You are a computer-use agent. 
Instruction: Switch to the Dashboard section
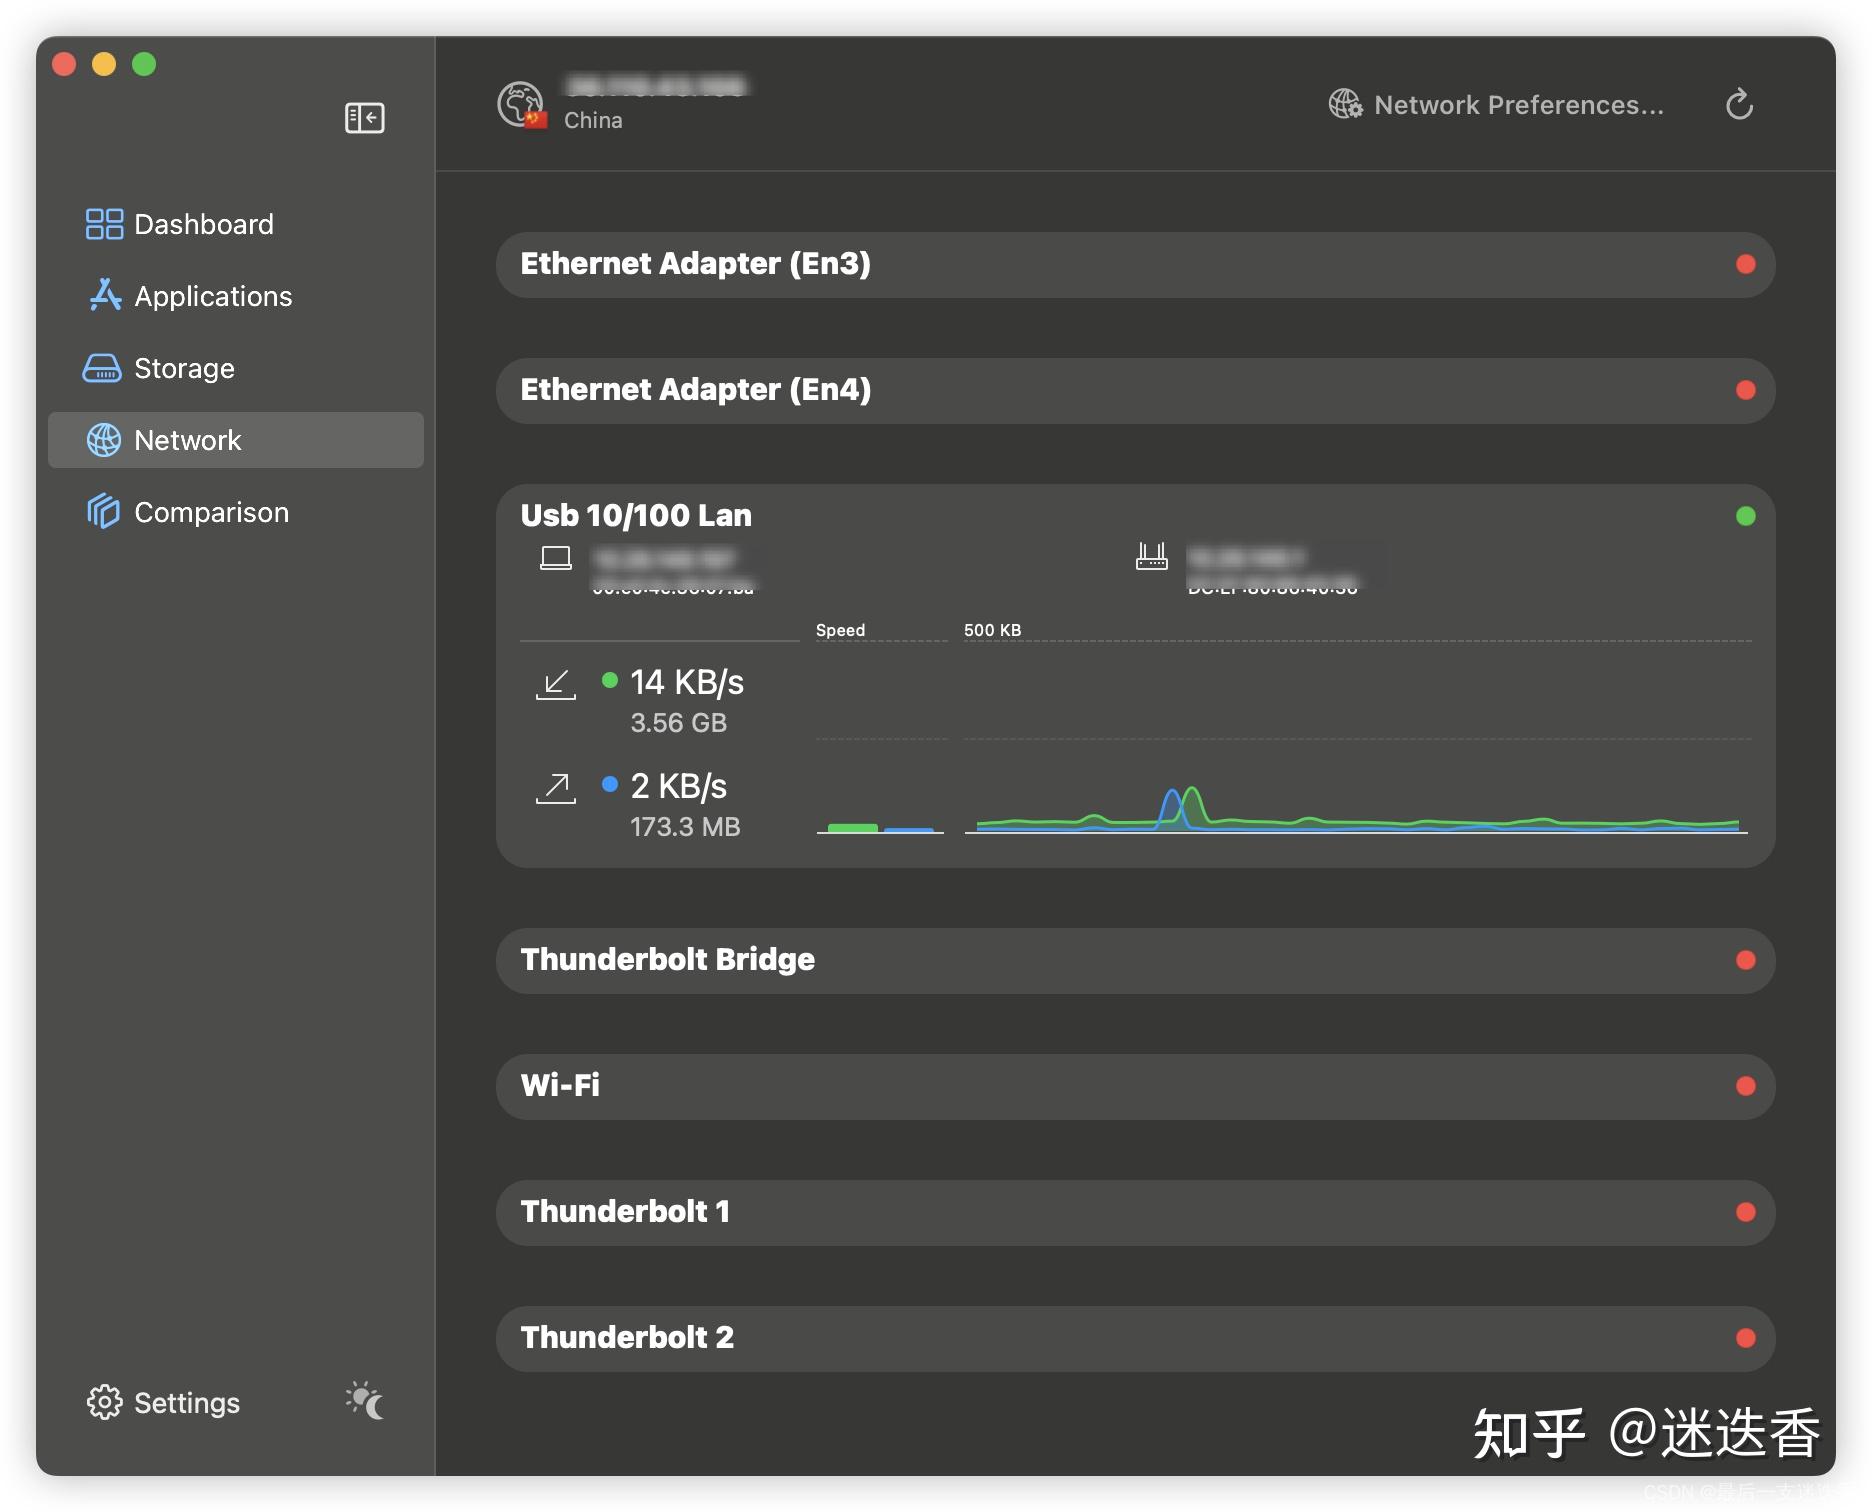[x=203, y=224]
